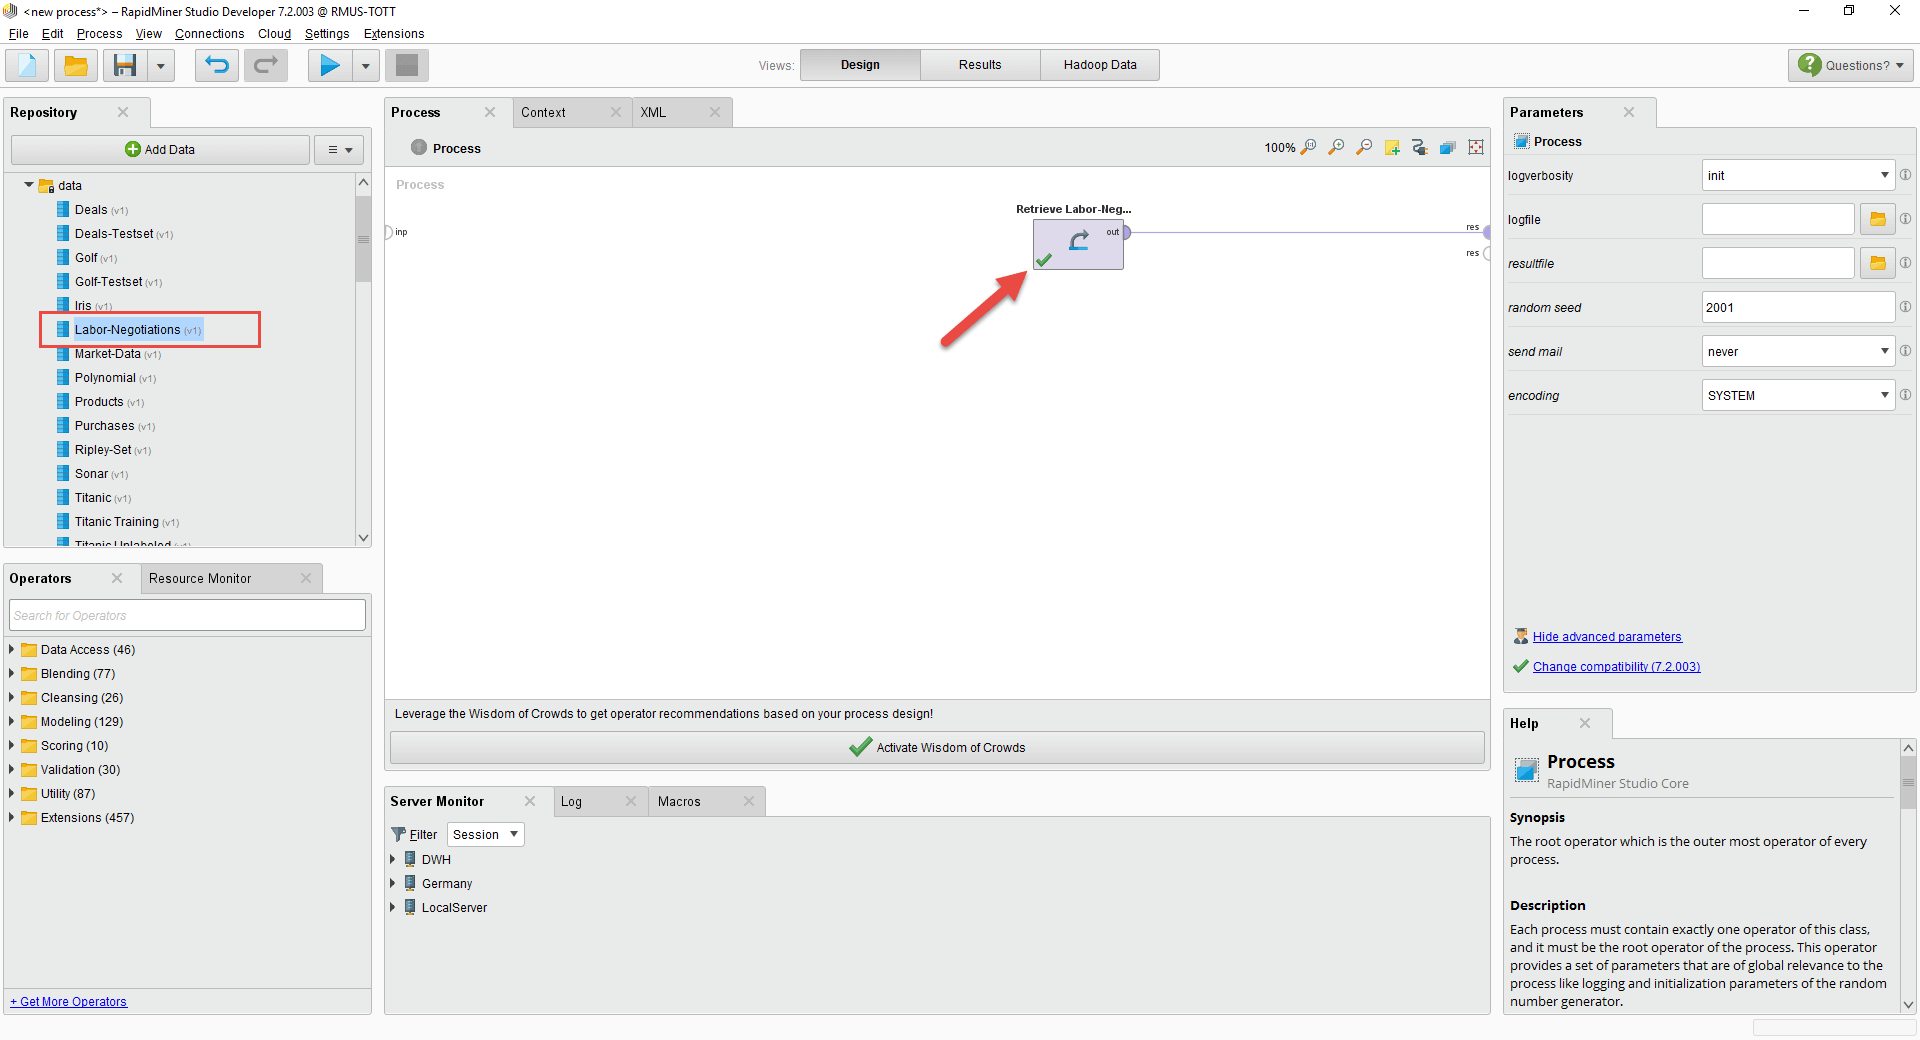Open the File menu
Viewport: 1920px width, 1040px height.
point(18,34)
